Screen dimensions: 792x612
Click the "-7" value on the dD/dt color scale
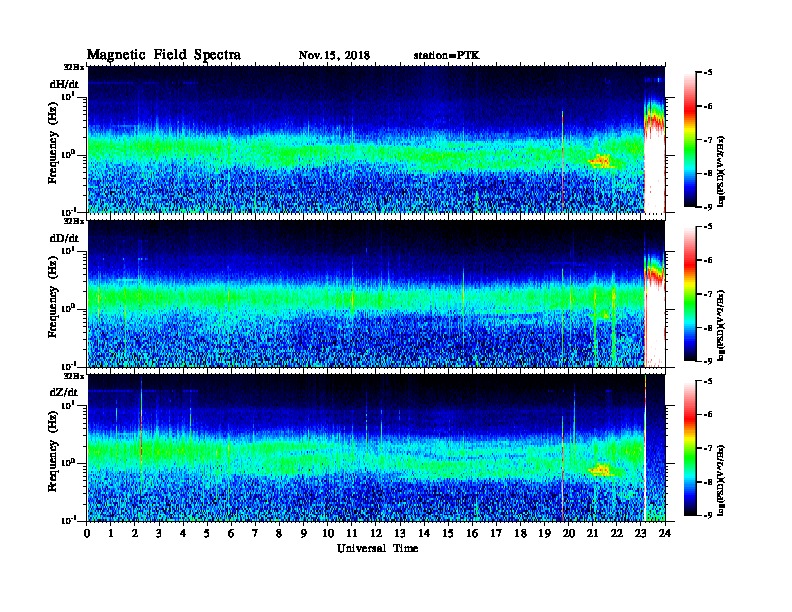point(708,294)
